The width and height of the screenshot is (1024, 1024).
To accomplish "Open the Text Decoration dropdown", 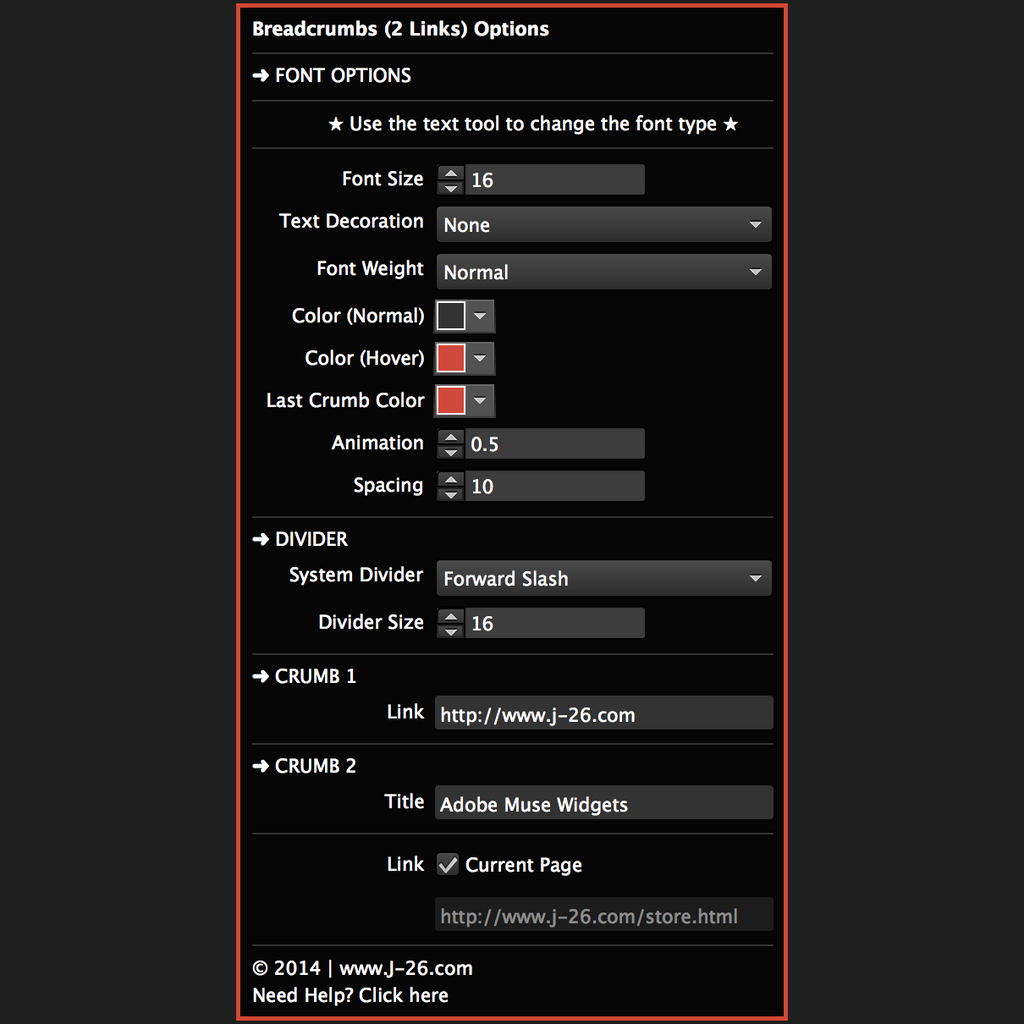I will click(603, 225).
